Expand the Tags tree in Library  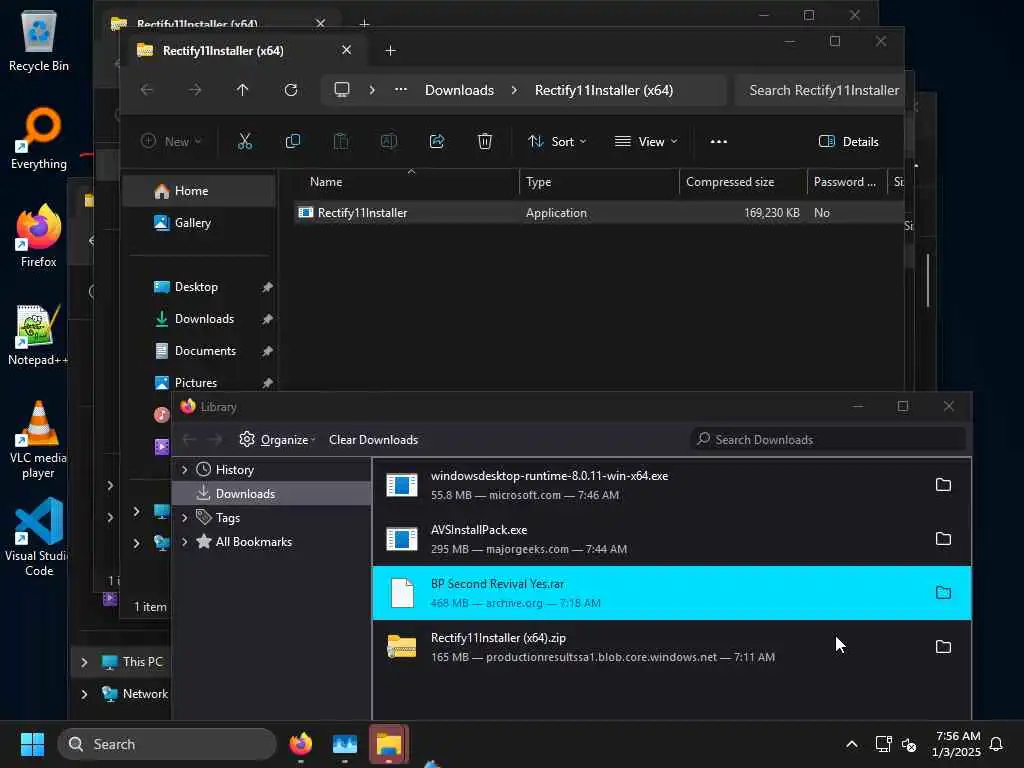pyautogui.click(x=184, y=518)
